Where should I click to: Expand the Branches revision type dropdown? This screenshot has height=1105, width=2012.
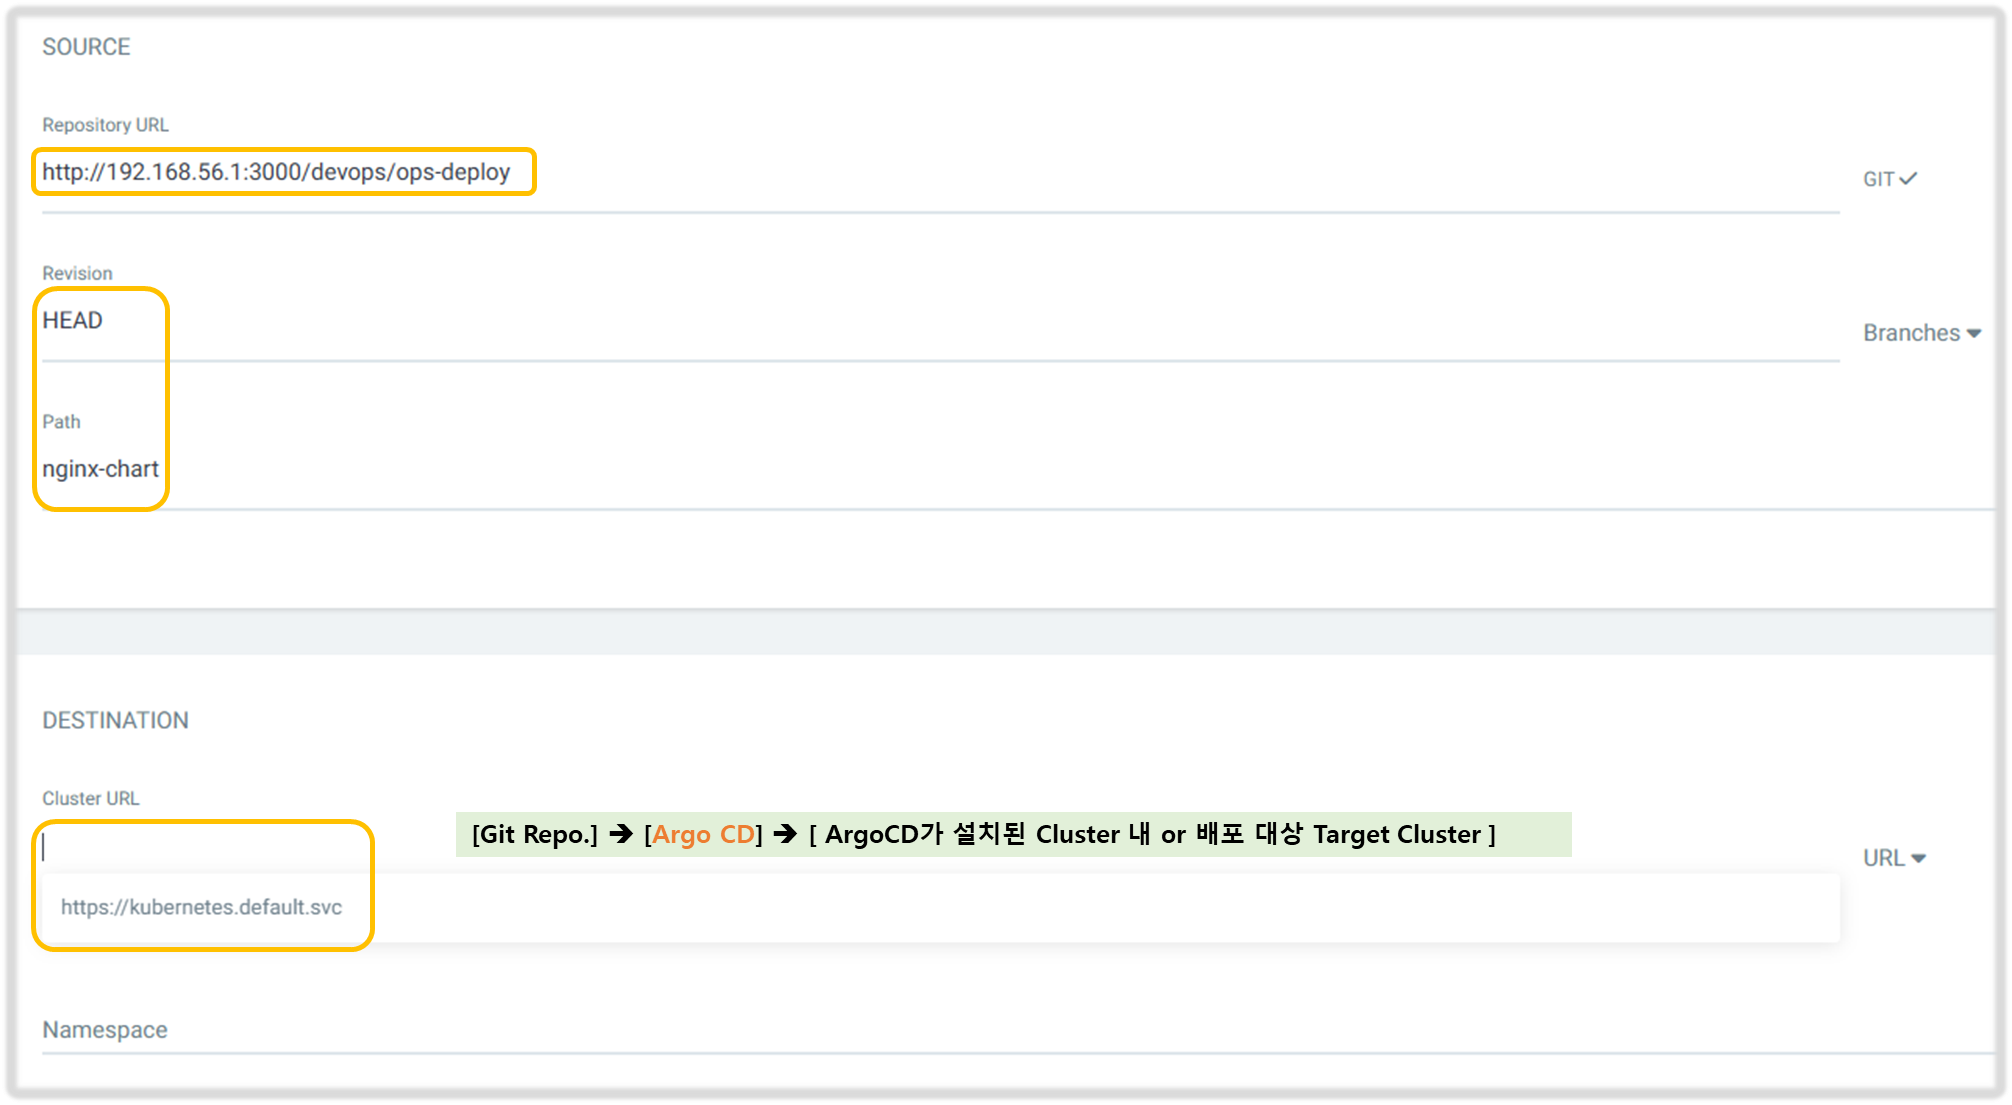point(1911,333)
